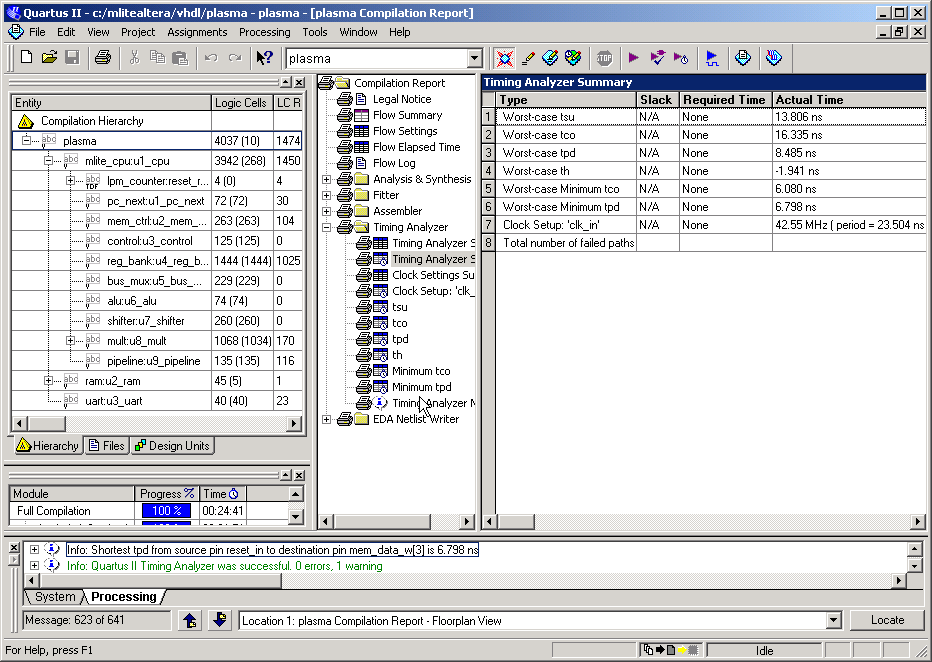Click the Locate button
The height and width of the screenshot is (662, 932).
(887, 620)
